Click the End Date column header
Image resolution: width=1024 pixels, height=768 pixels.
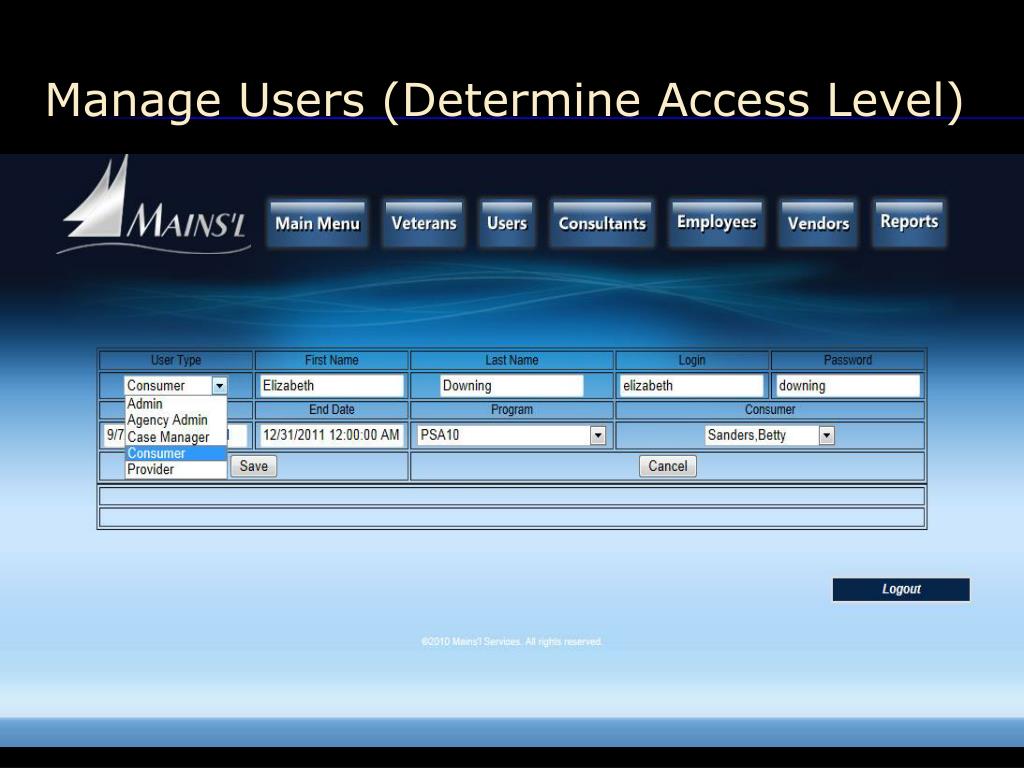tap(332, 409)
